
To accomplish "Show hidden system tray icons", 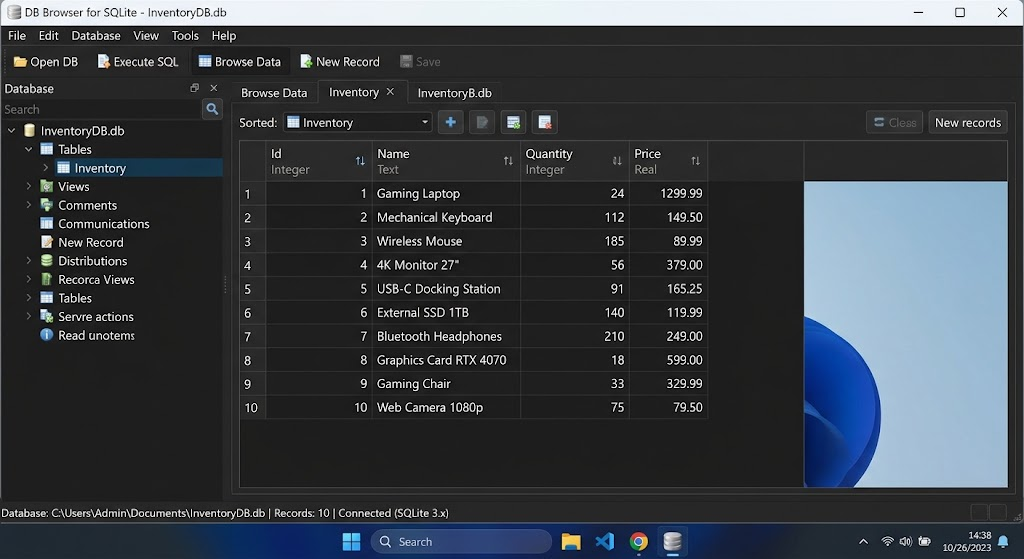I will point(863,541).
